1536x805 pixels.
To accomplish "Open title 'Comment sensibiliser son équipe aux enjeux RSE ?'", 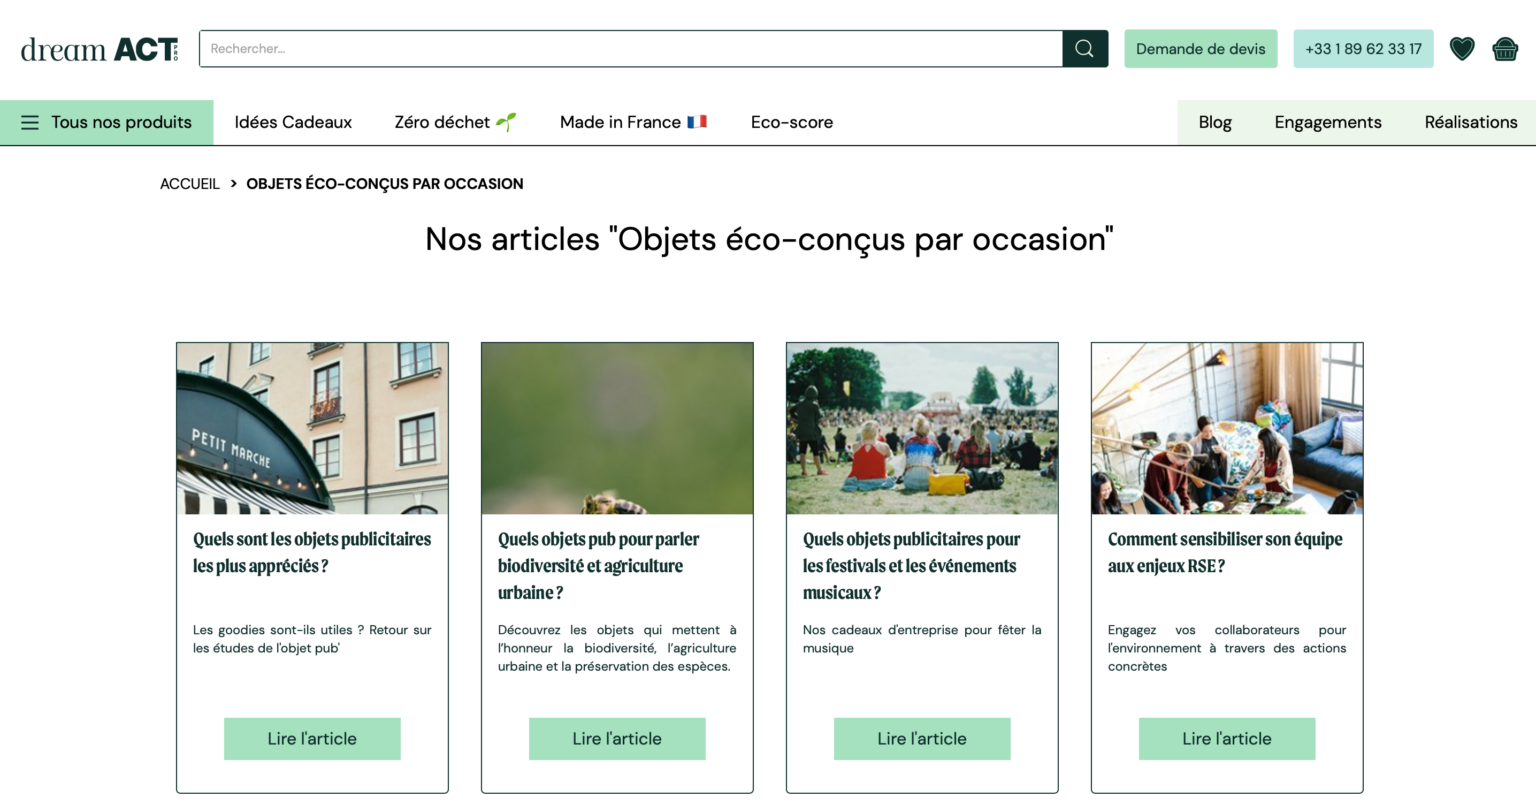I will click(1225, 552).
